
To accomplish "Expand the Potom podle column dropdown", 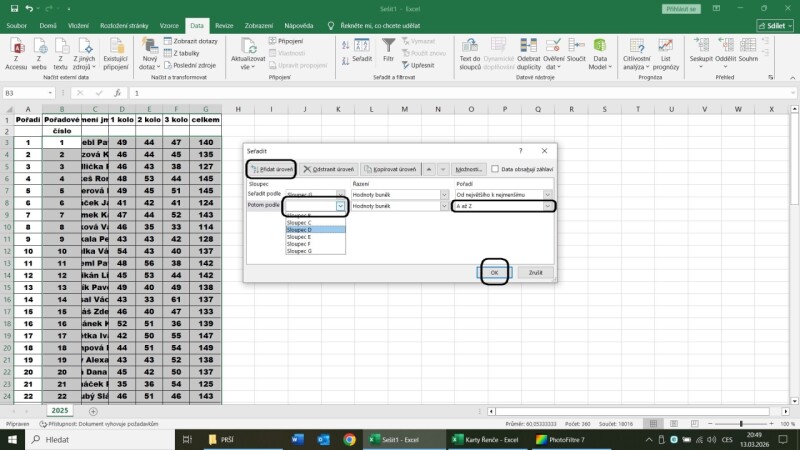I will (340, 206).
